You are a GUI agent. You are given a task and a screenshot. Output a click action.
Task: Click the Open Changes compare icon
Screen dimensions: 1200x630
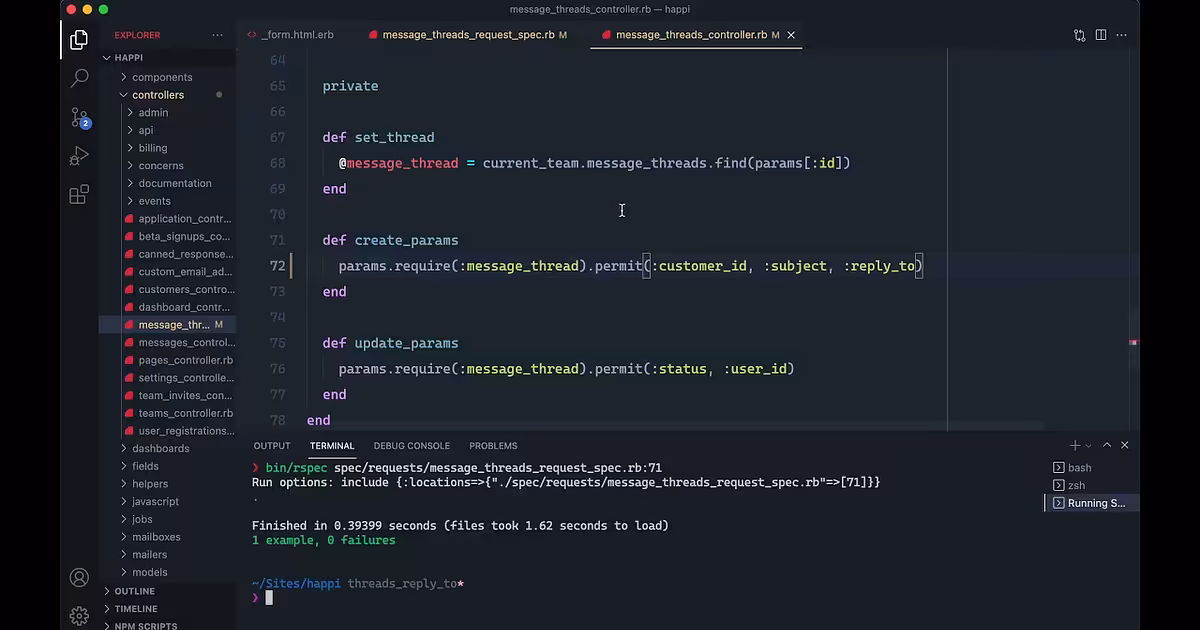[1079, 35]
